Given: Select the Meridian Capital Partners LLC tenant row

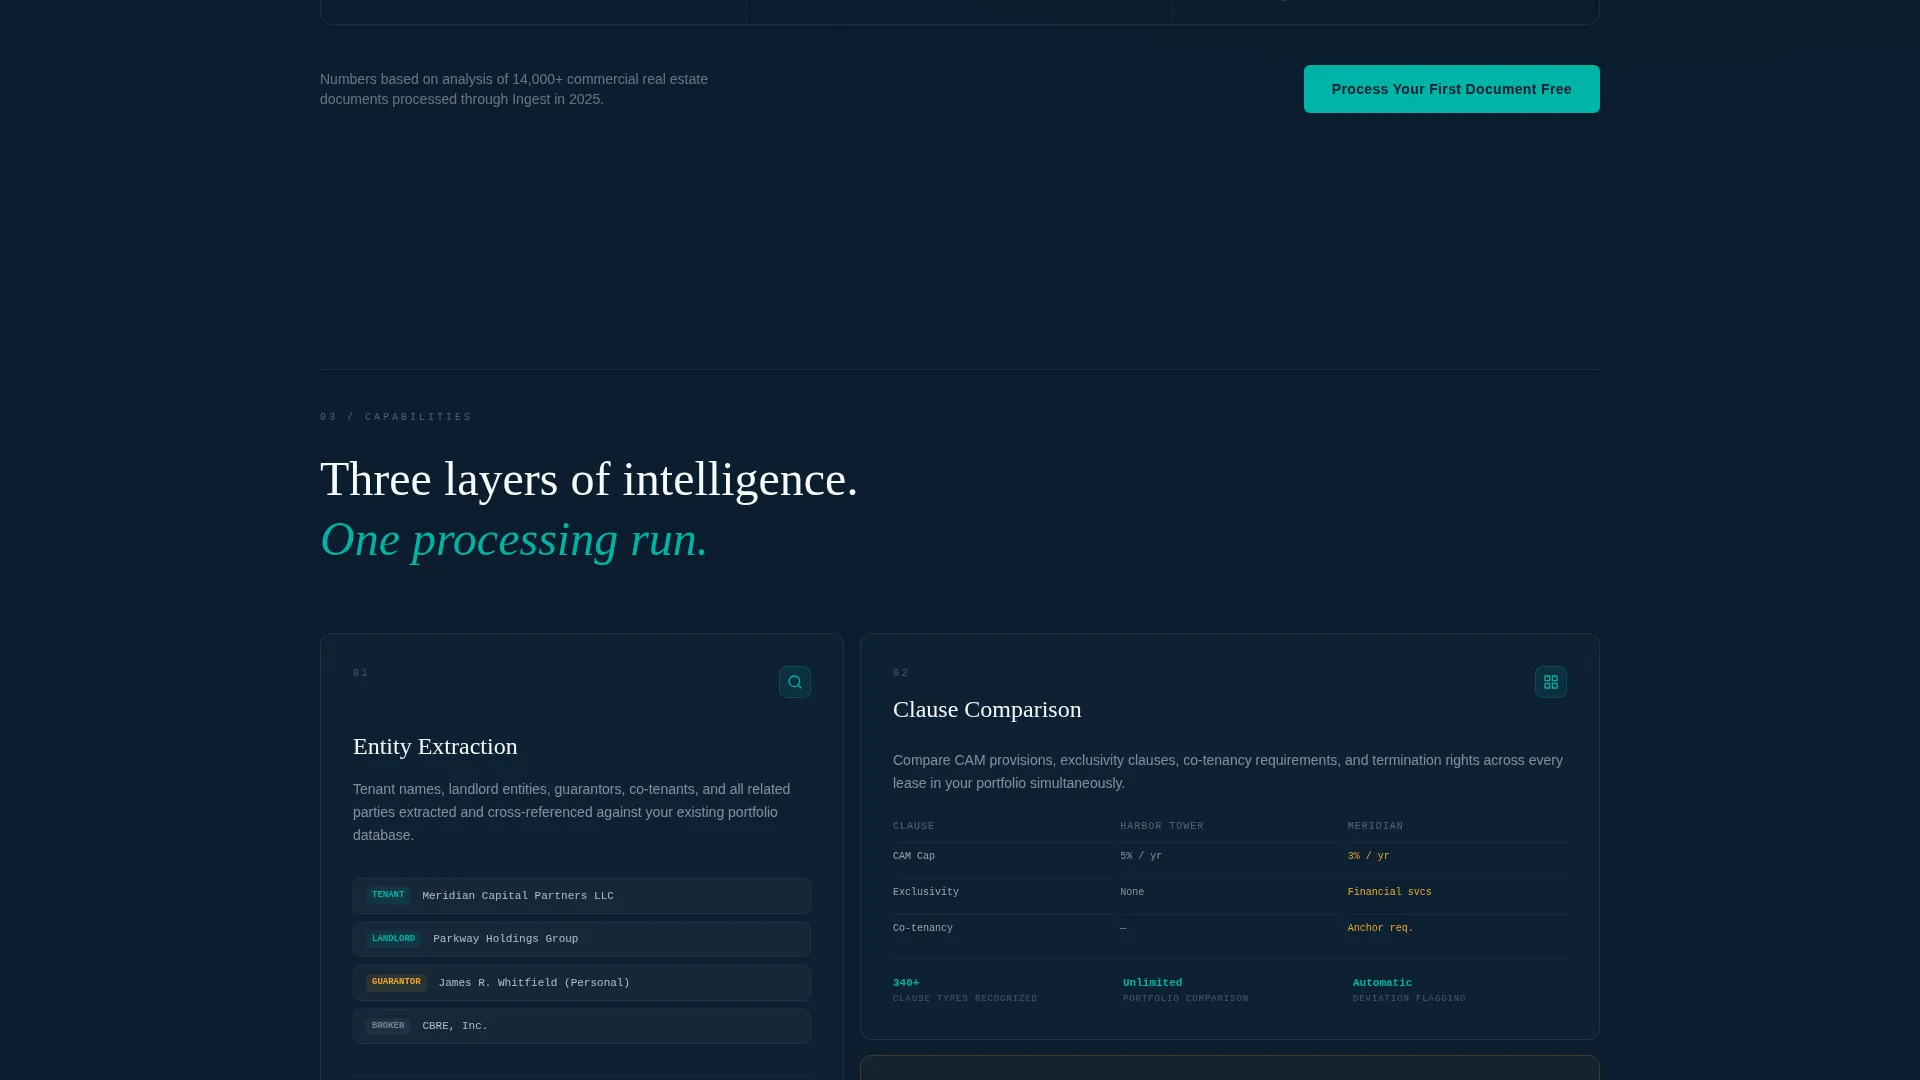Looking at the screenshot, I should pyautogui.click(x=582, y=896).
